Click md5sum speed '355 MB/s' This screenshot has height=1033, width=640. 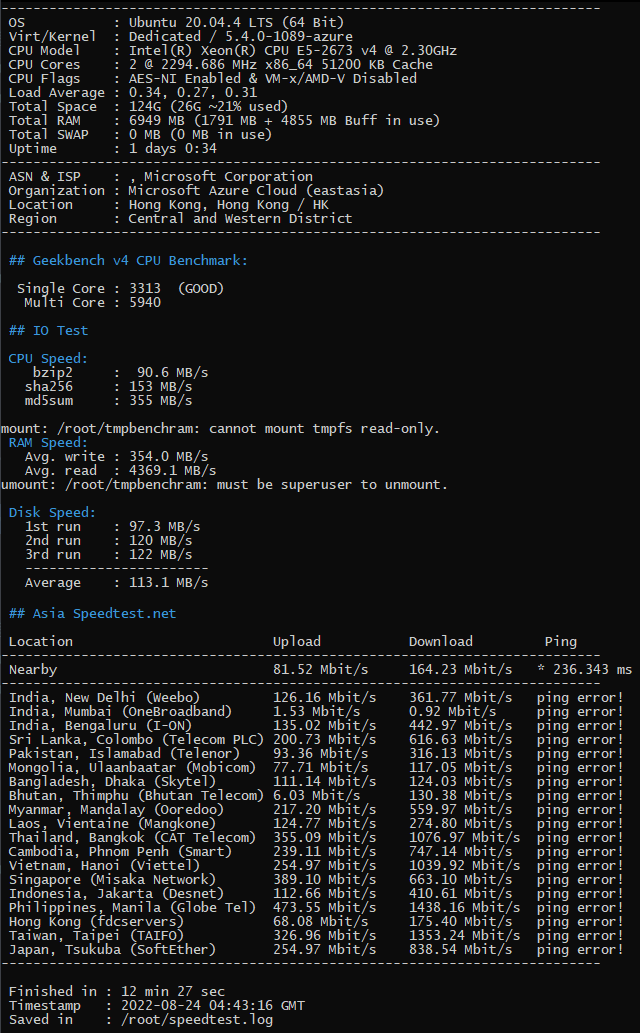tap(160, 401)
